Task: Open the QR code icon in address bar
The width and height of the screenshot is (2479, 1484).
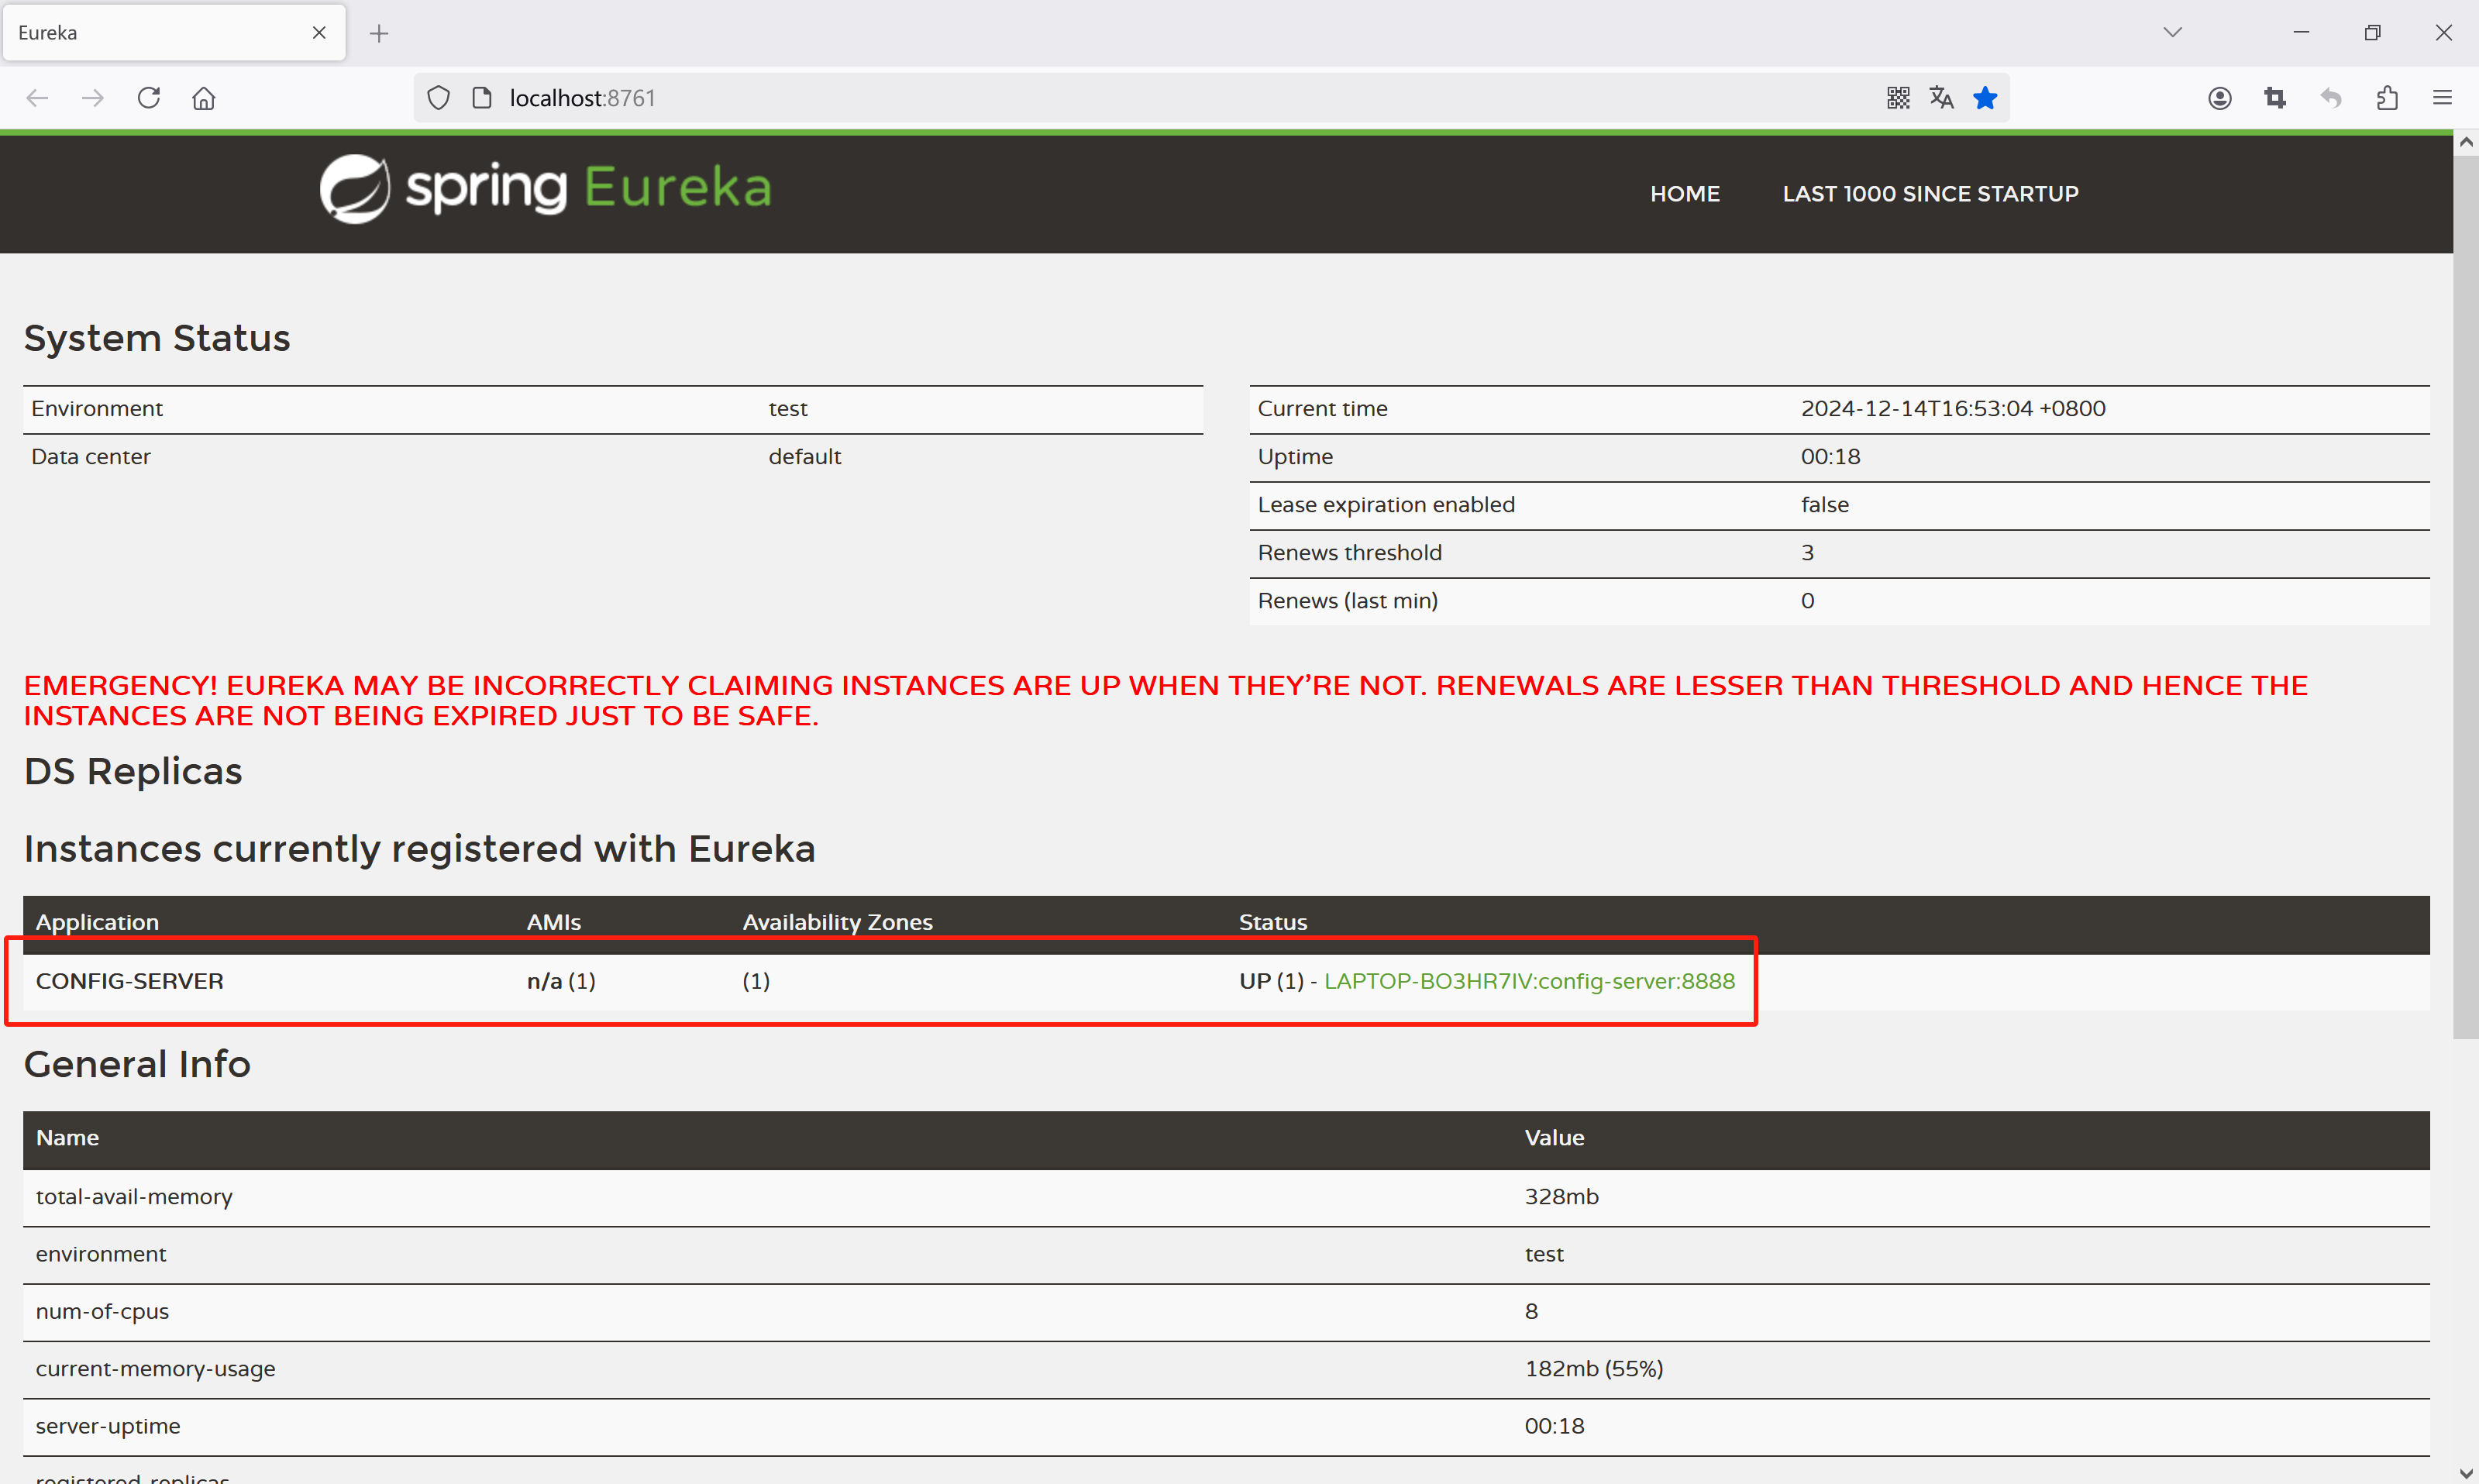Action: [x=1897, y=98]
